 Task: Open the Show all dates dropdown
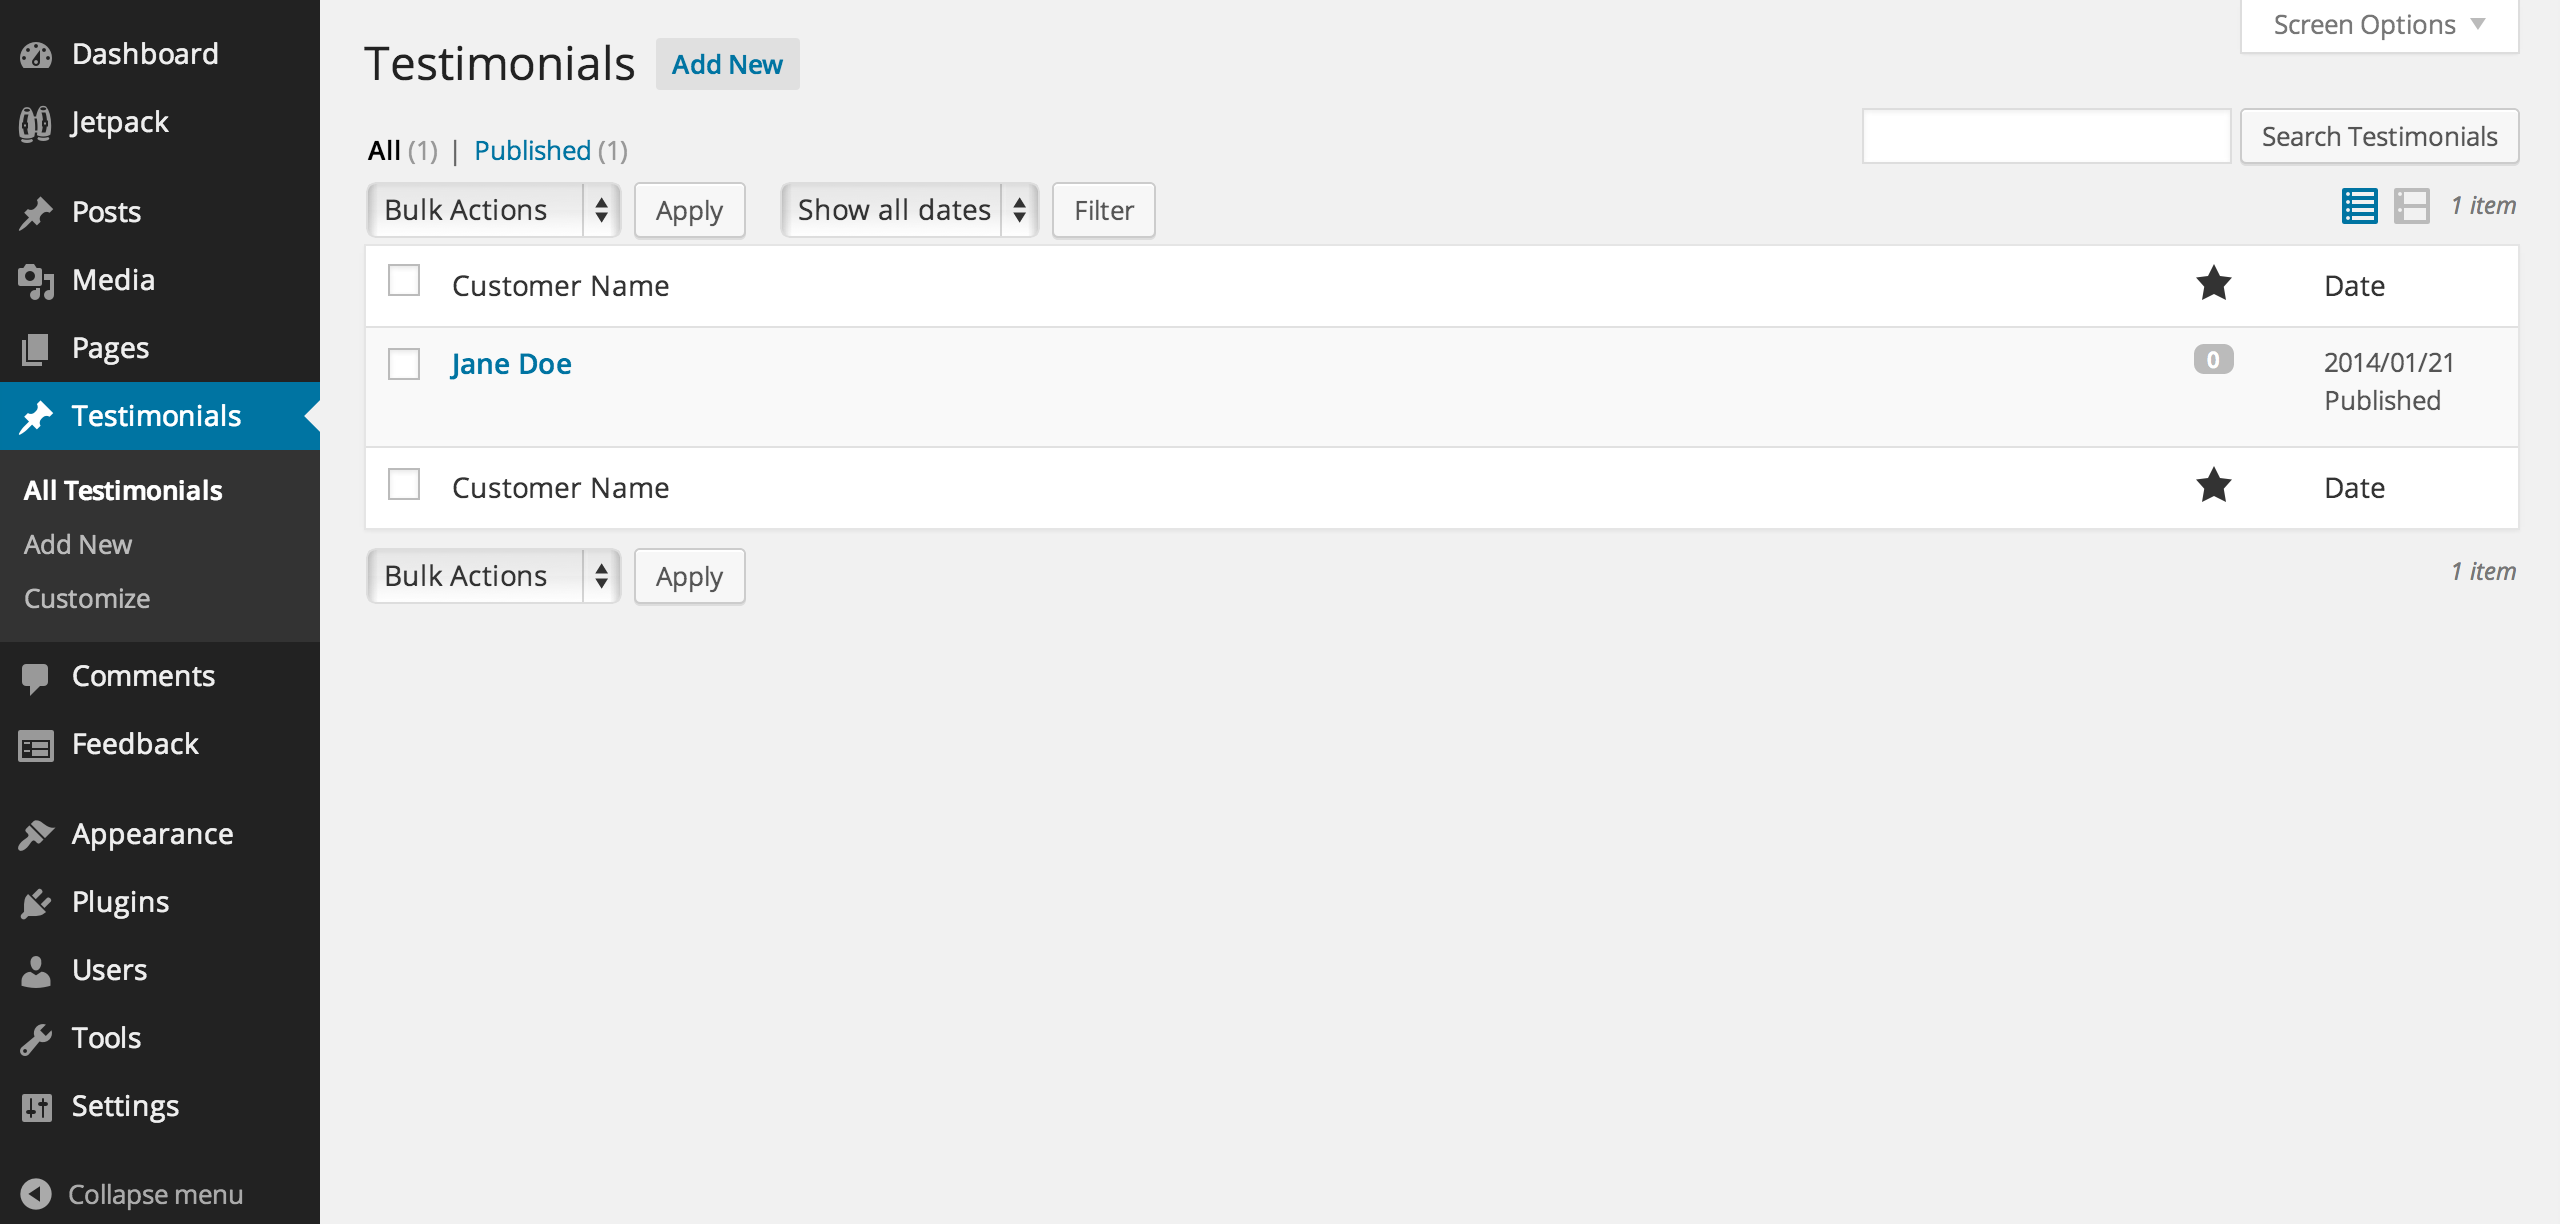tap(909, 210)
